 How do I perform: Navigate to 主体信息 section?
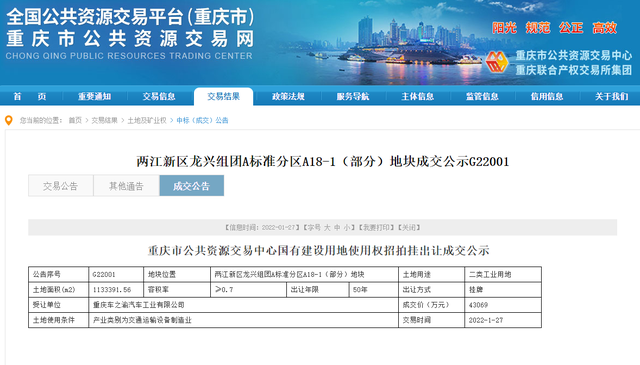click(418, 97)
